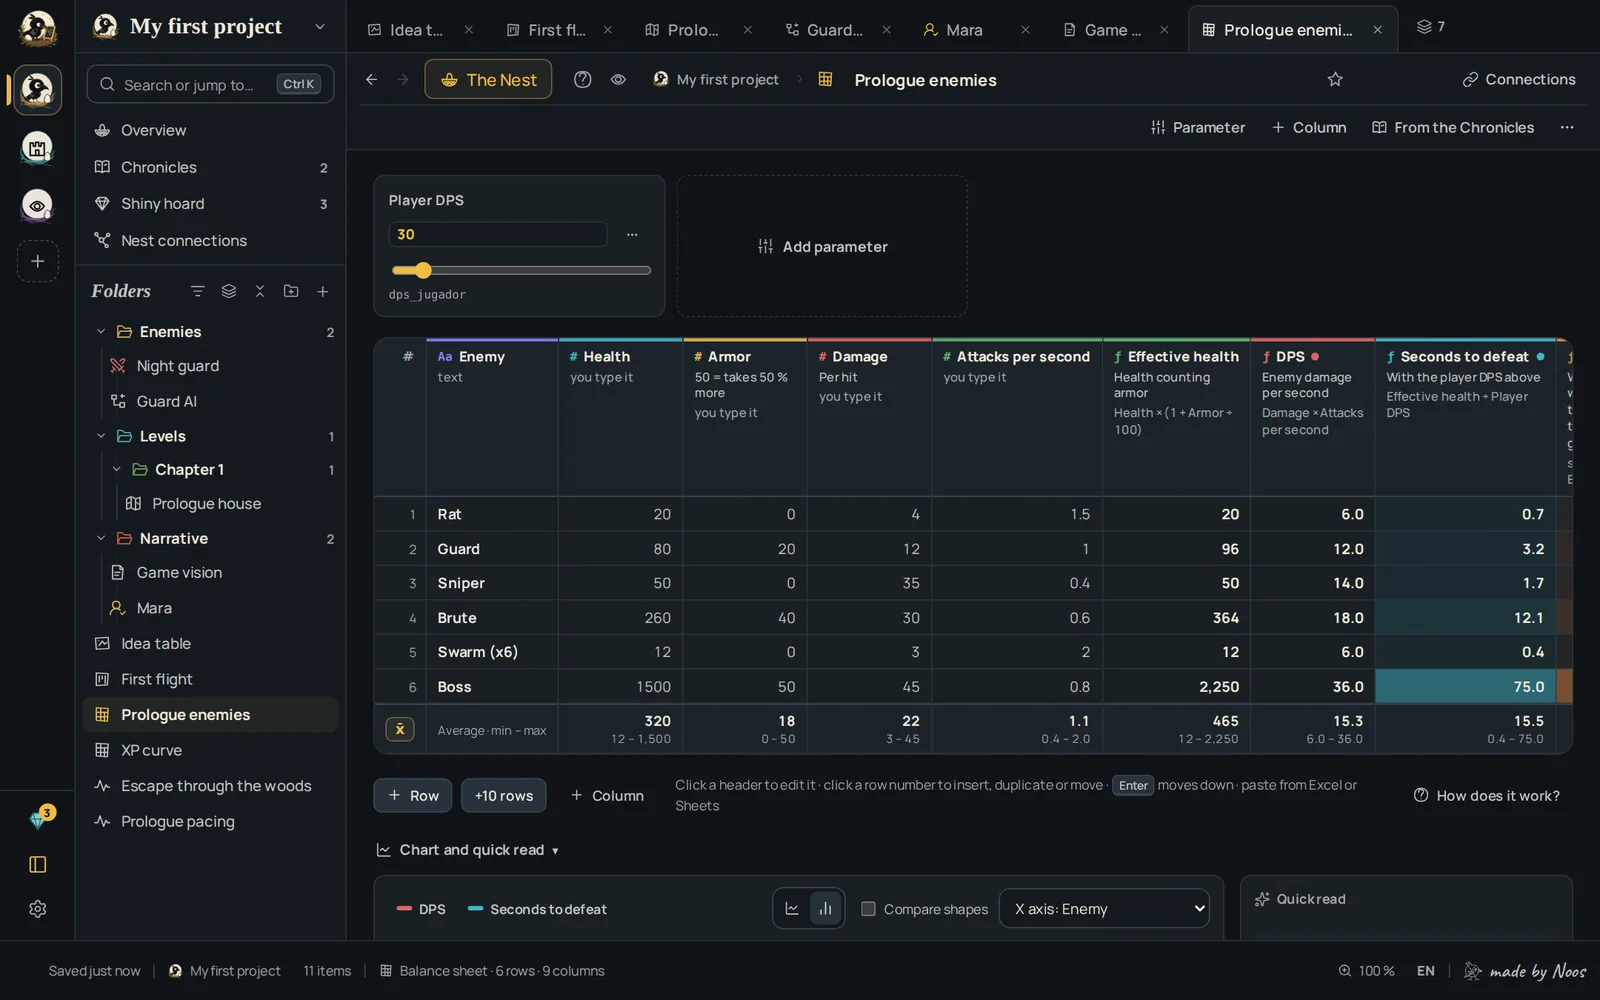Open How does it work? help link

coord(1487,796)
